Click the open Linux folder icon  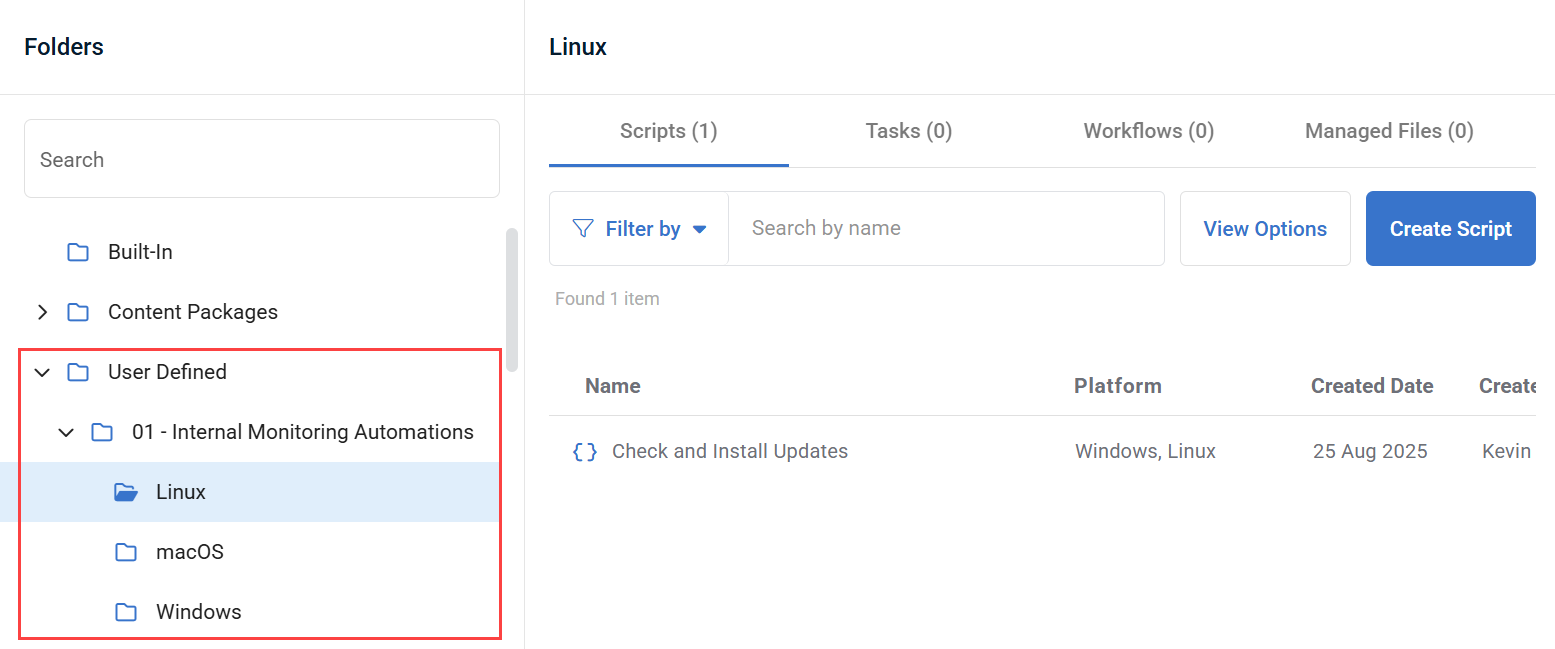point(126,492)
